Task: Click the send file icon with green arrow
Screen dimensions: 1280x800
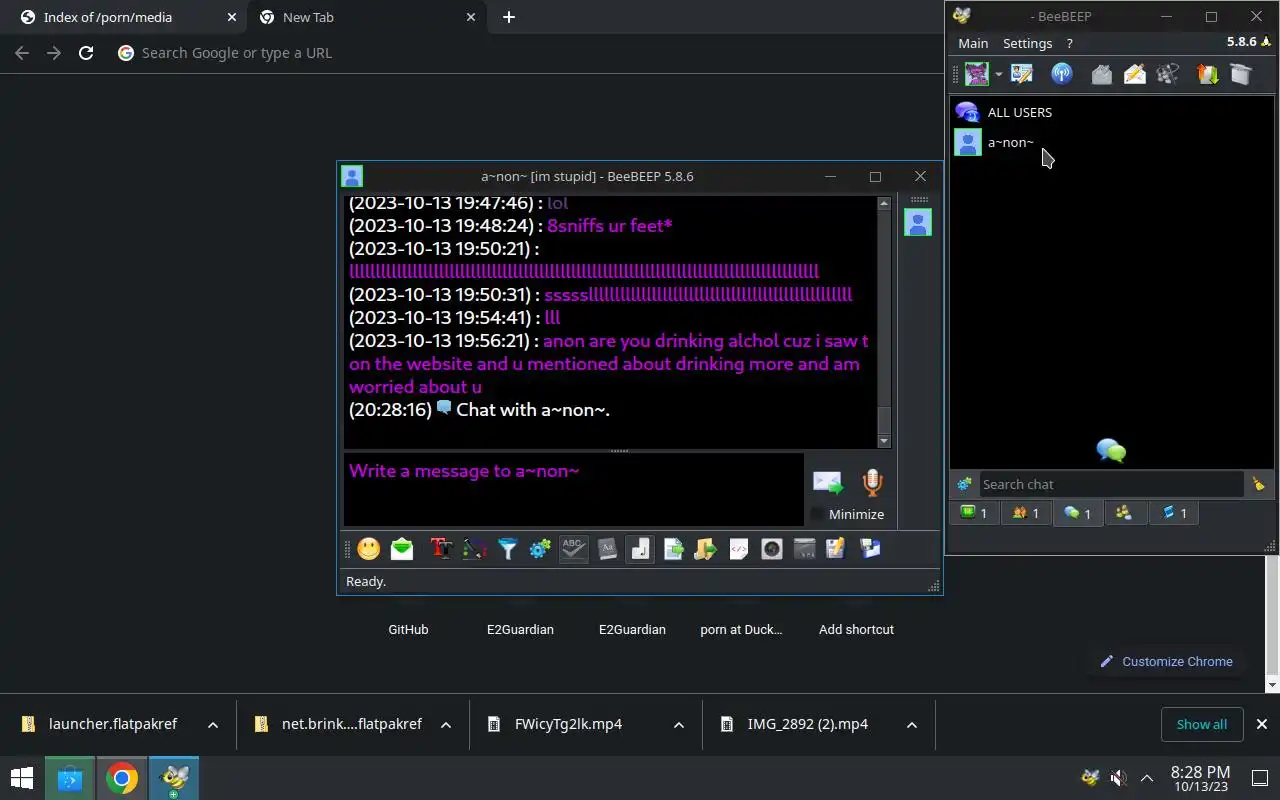Action: click(x=673, y=549)
